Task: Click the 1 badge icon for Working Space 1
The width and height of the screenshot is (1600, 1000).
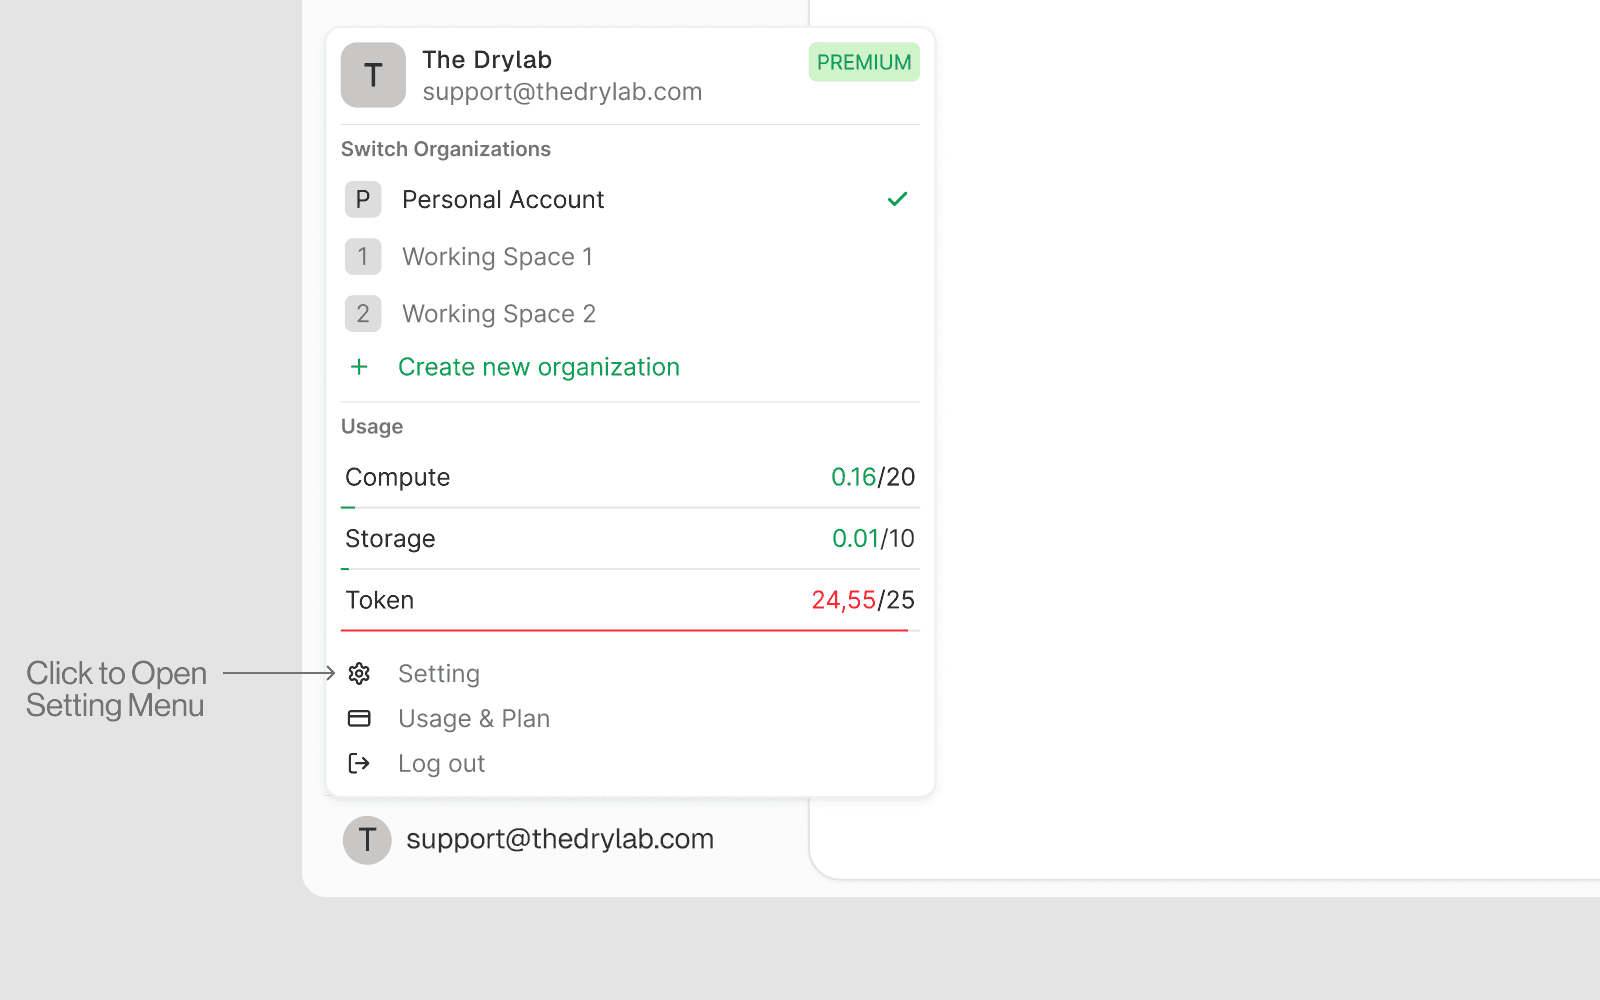Action: click(363, 257)
